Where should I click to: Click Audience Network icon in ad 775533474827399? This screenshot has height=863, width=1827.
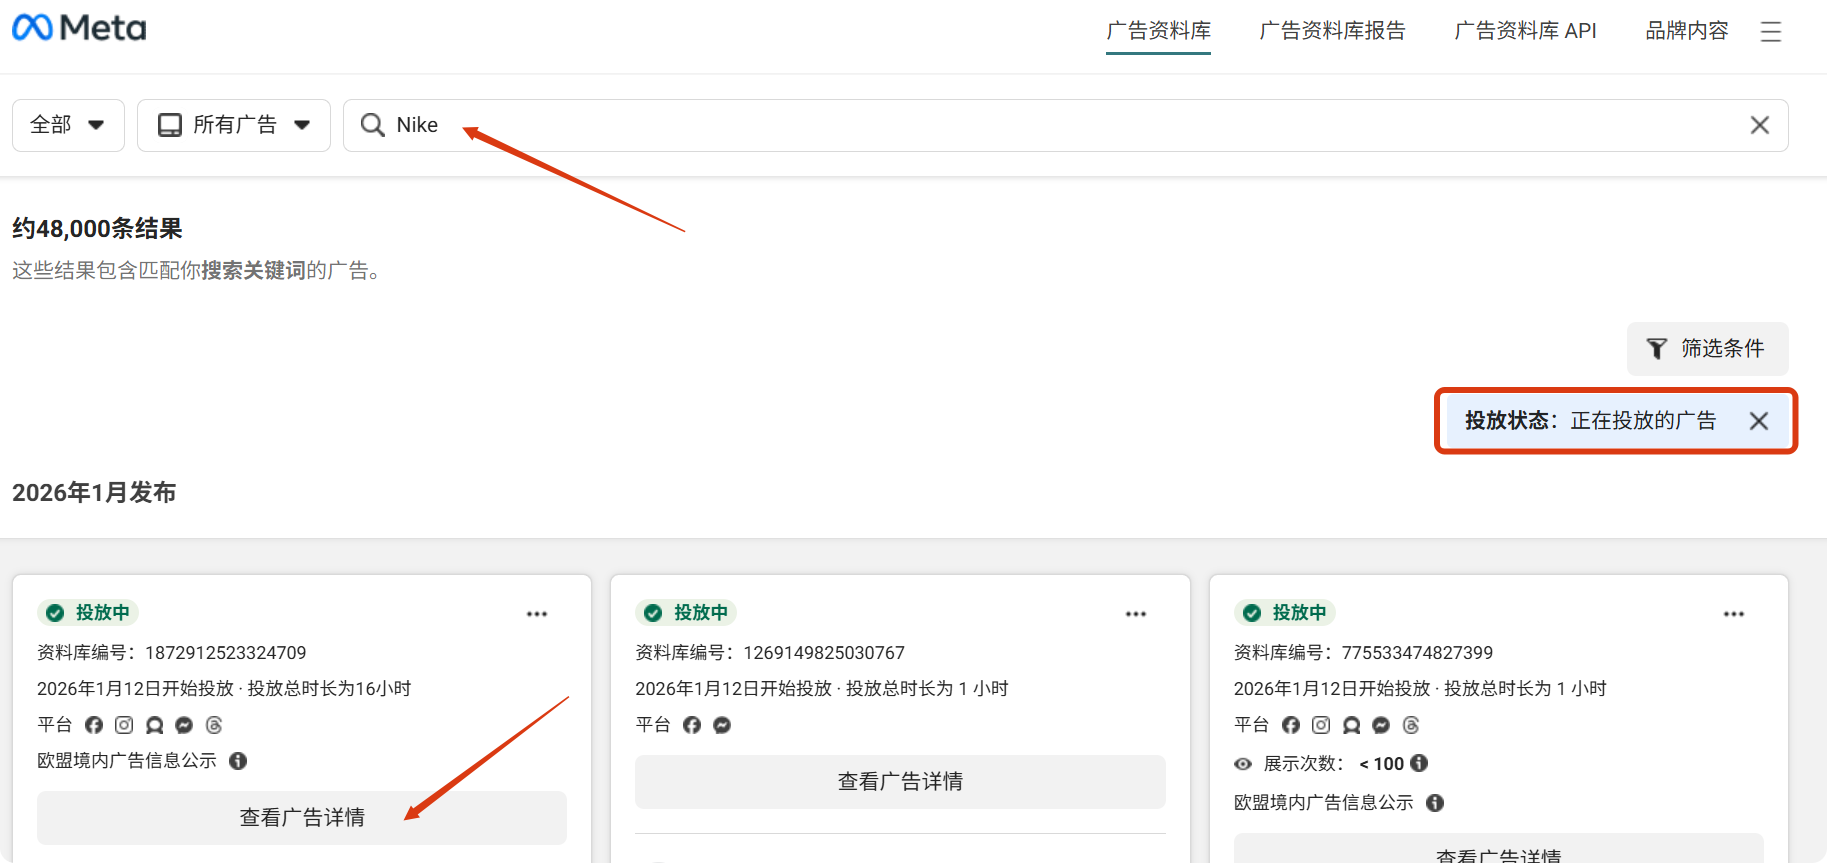pyautogui.click(x=1351, y=725)
